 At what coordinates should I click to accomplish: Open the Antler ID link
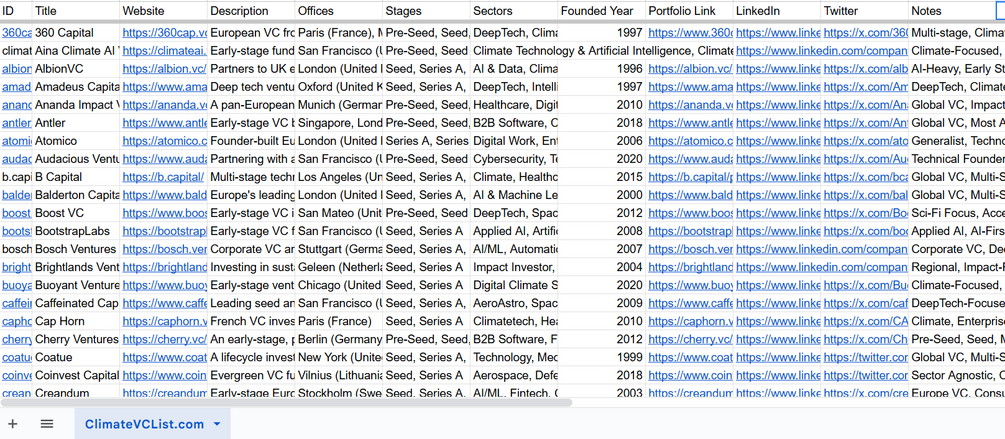point(16,122)
